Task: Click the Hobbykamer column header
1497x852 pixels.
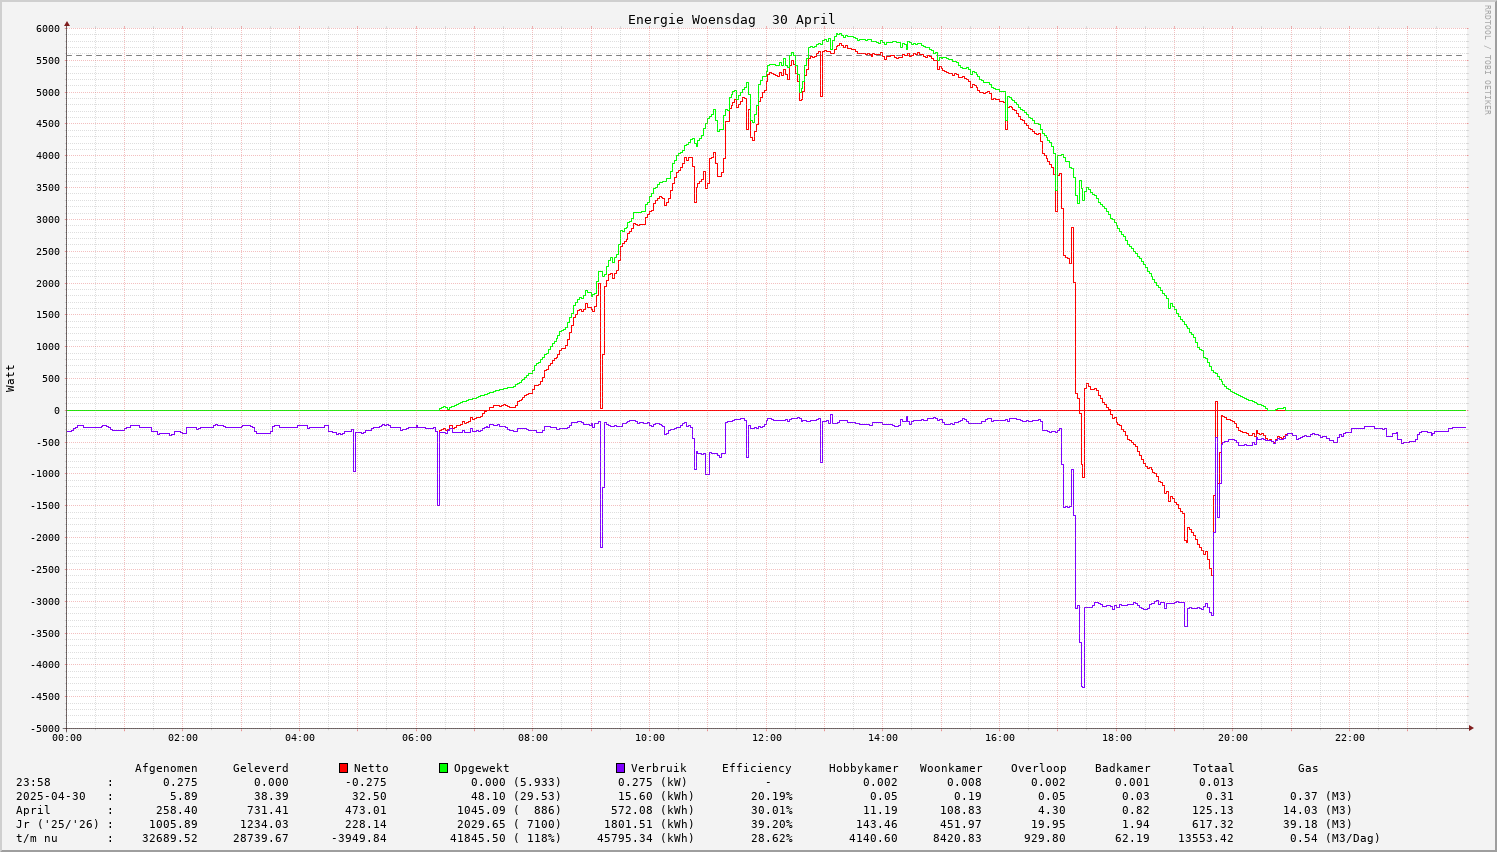Action: tap(863, 768)
